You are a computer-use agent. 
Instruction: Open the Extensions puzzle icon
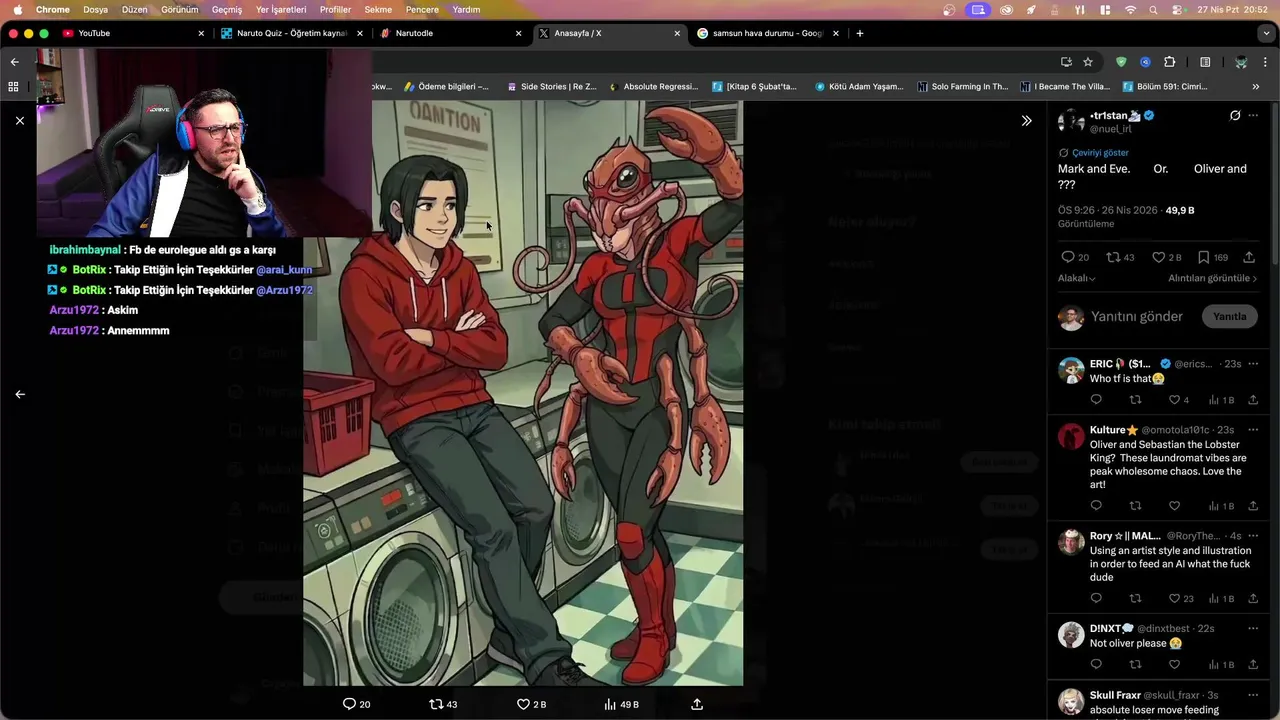(x=1169, y=62)
